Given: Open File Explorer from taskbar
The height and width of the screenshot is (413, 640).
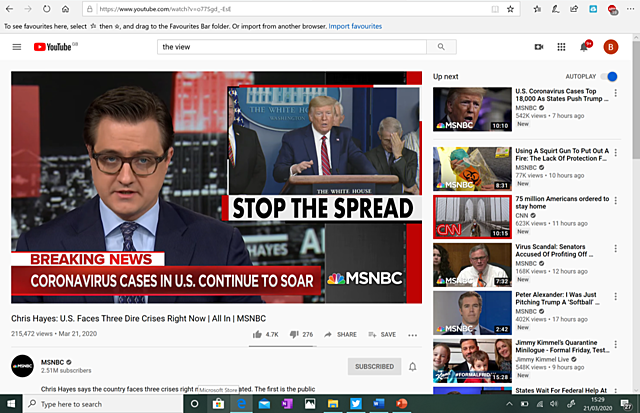Looking at the screenshot, I should 333,404.
